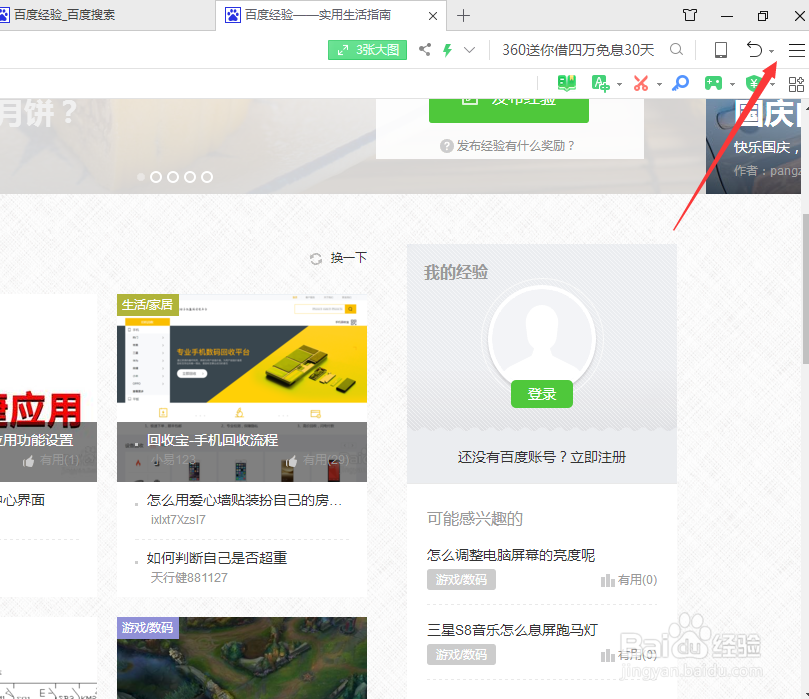
Task: Click 换一下 refresh link
Action: (x=349, y=257)
